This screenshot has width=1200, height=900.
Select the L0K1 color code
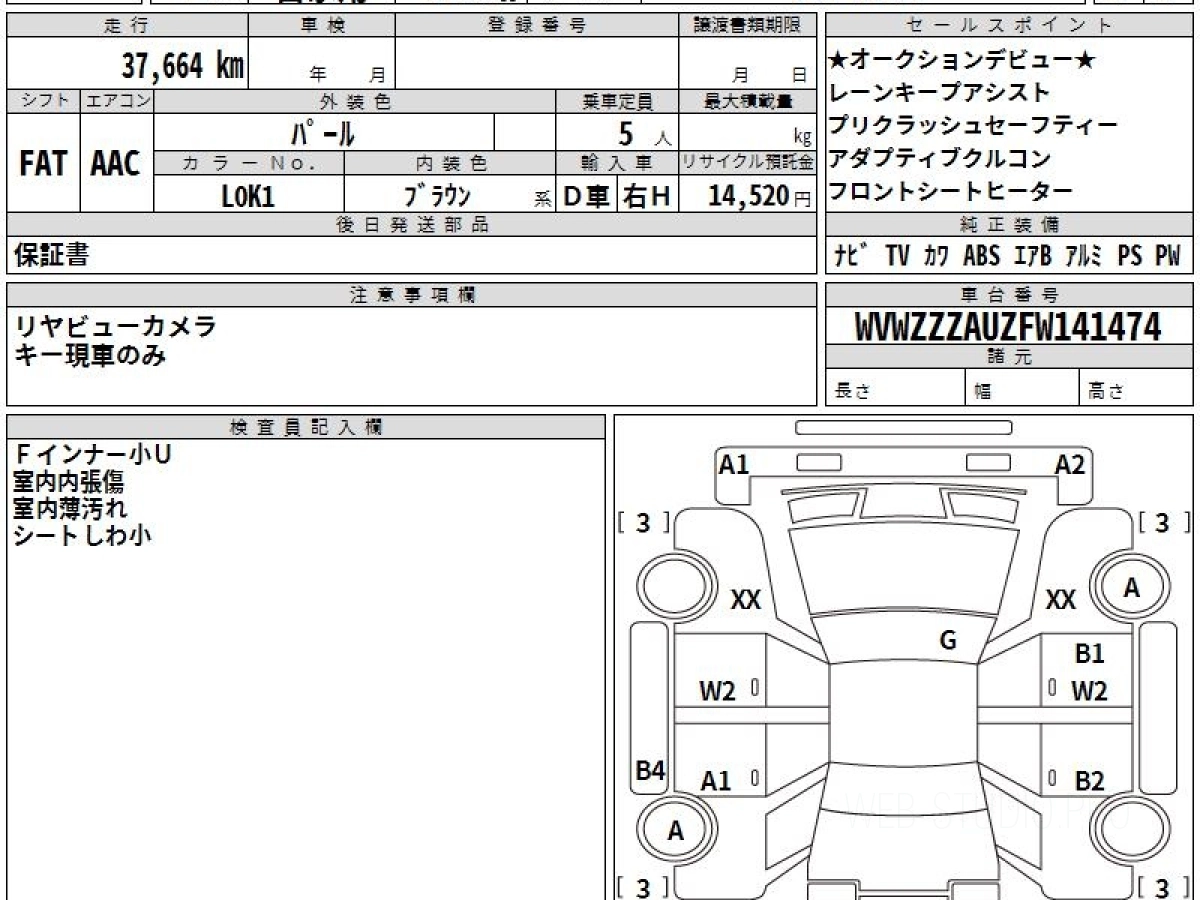point(247,196)
